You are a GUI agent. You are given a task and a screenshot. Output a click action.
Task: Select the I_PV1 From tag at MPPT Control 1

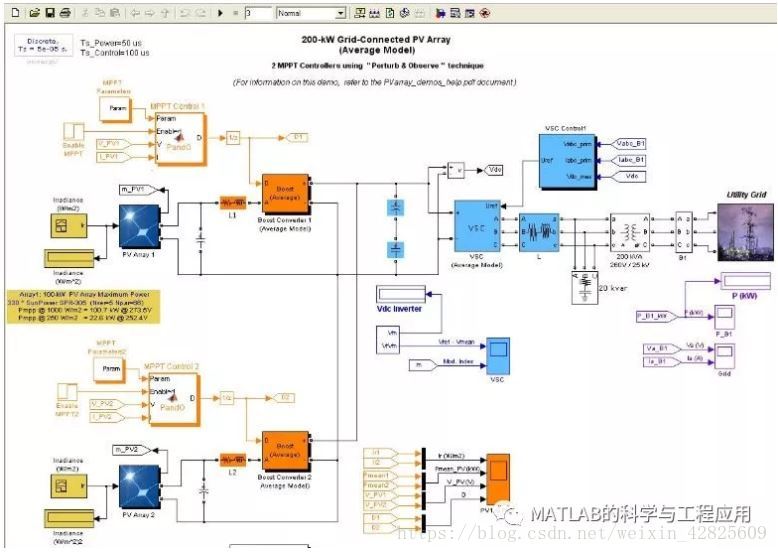click(x=113, y=157)
